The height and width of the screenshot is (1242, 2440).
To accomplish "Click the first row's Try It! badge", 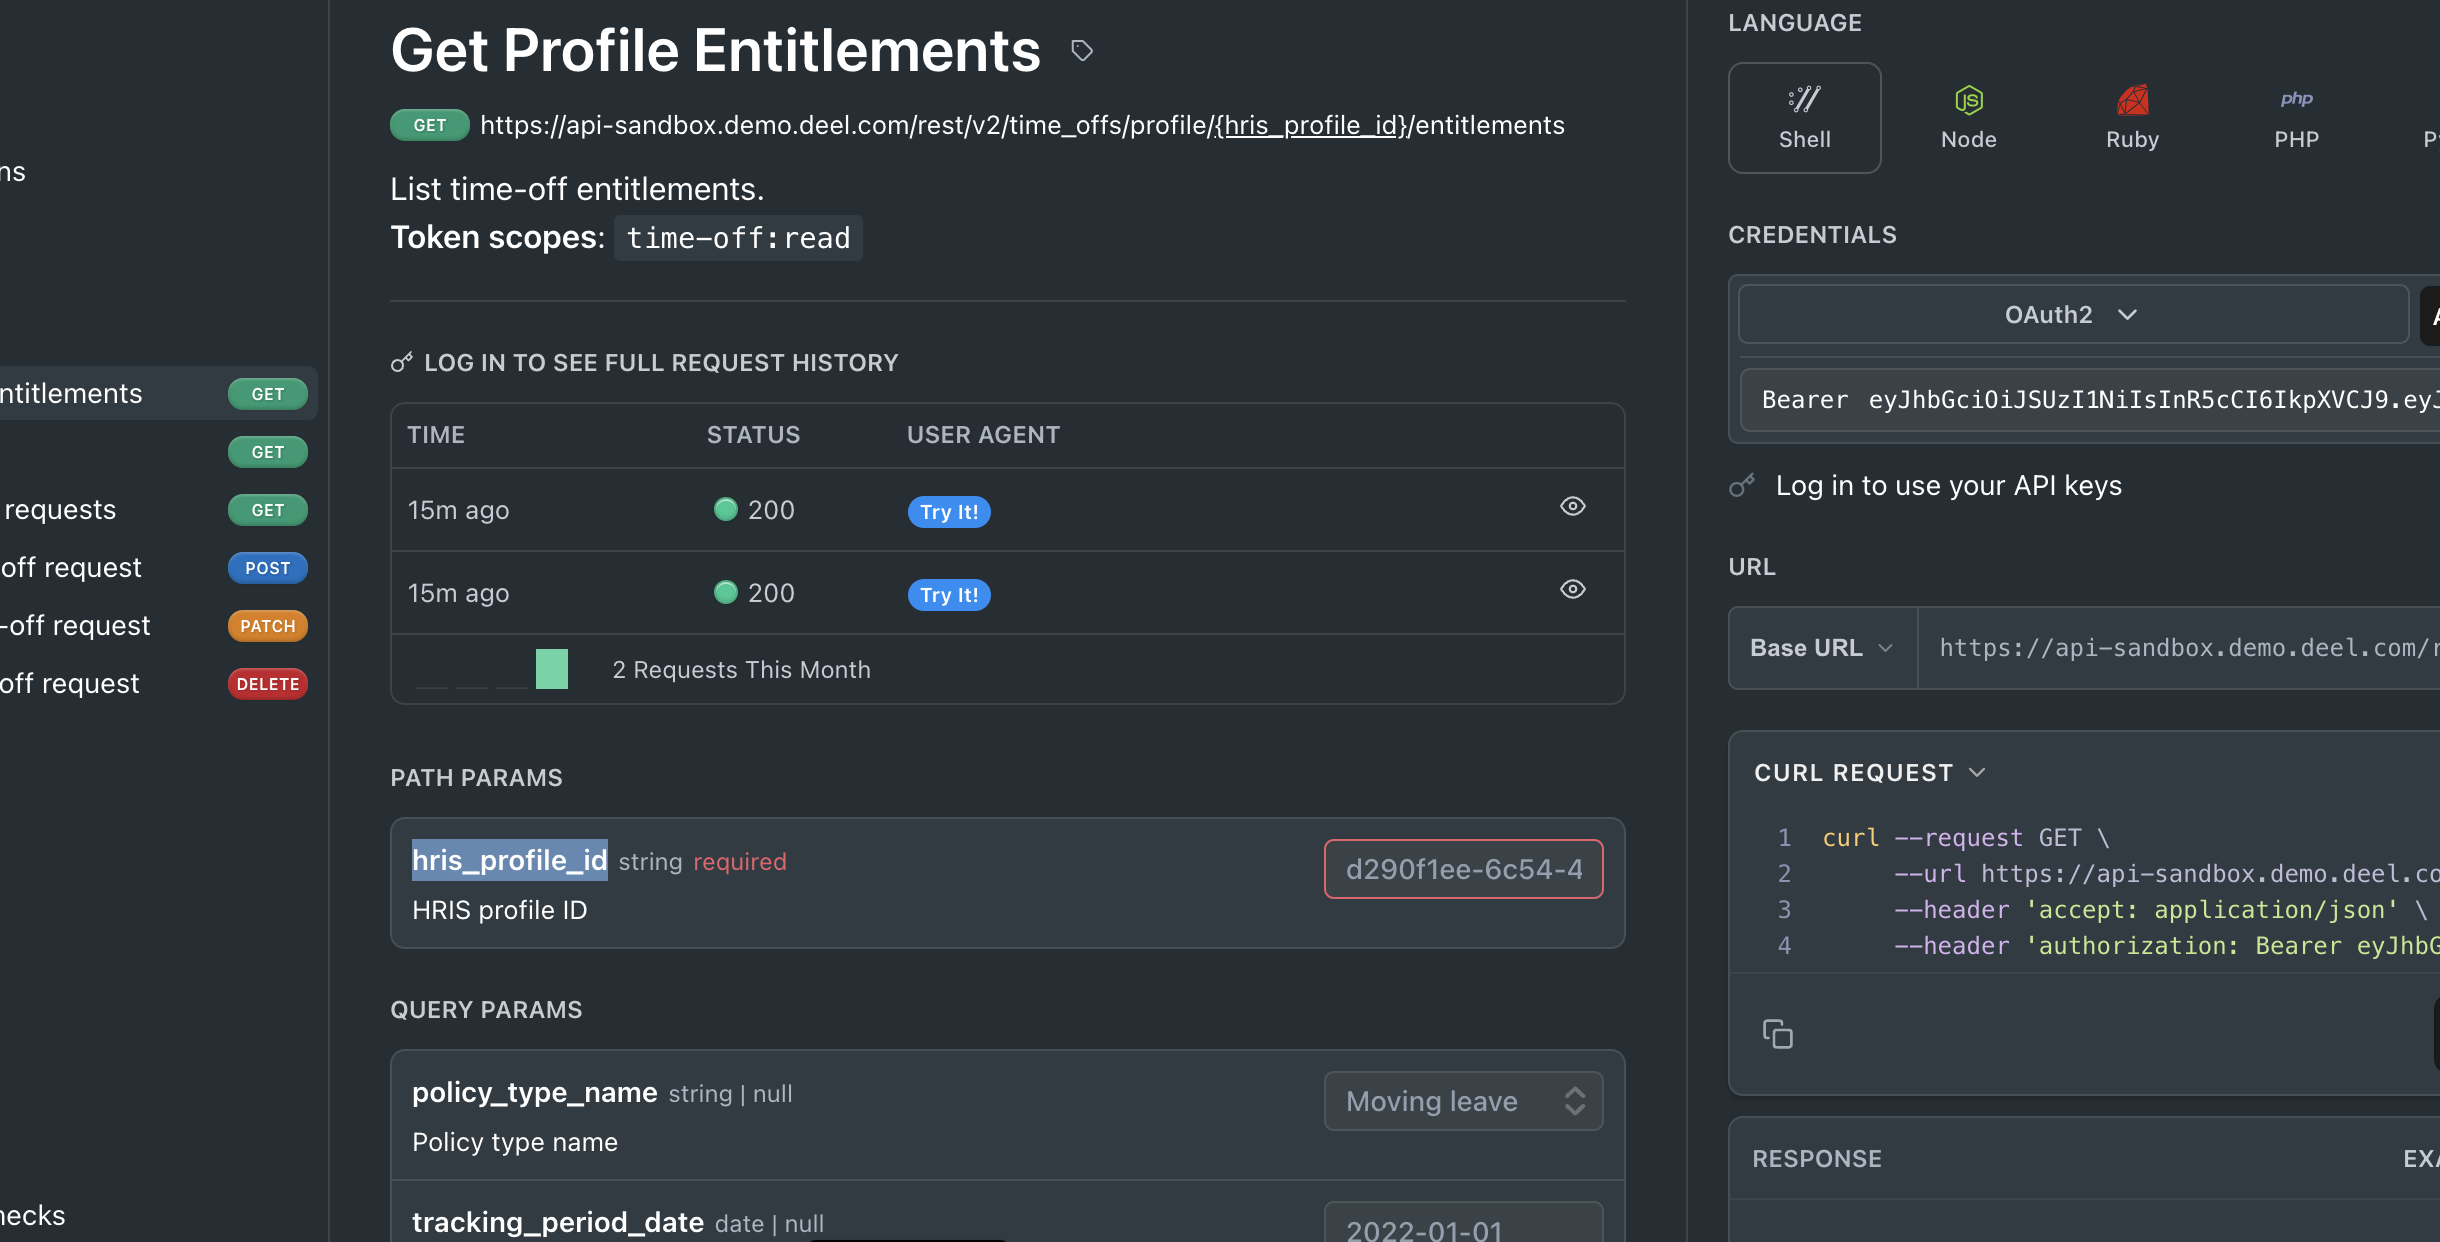I will pyautogui.click(x=949, y=512).
